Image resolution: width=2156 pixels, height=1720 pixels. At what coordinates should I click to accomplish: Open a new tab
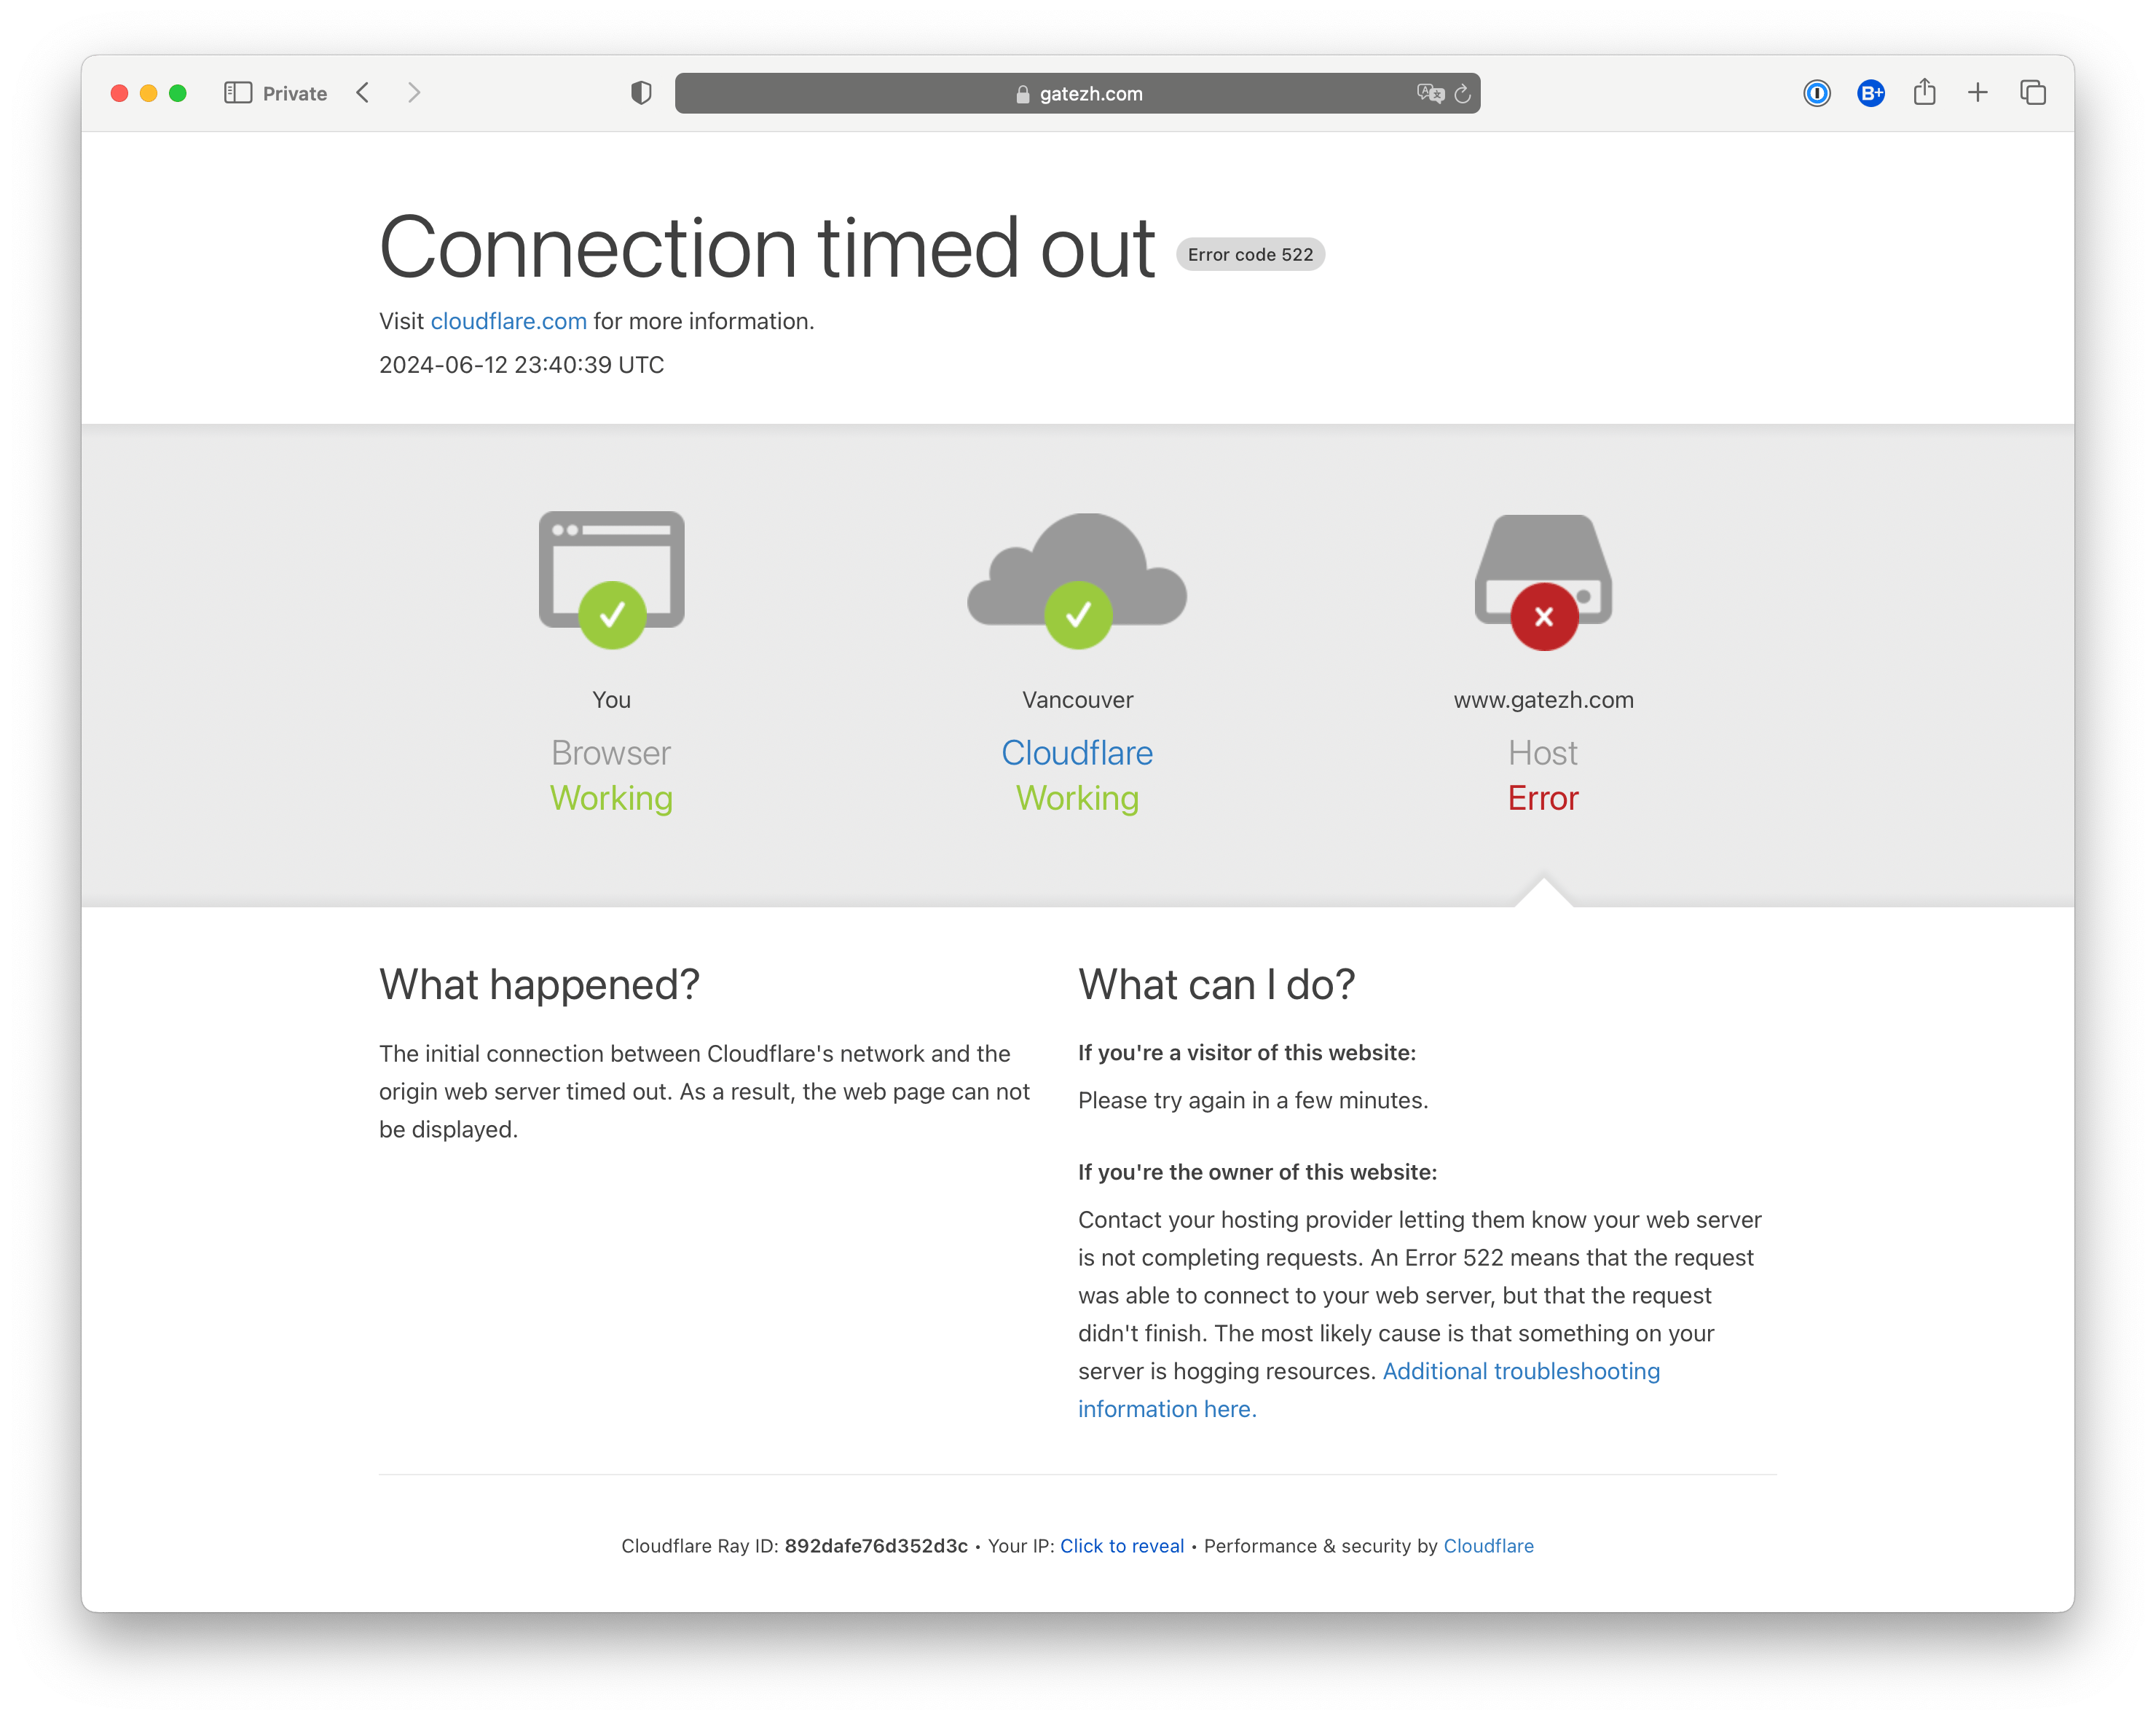coord(1977,93)
